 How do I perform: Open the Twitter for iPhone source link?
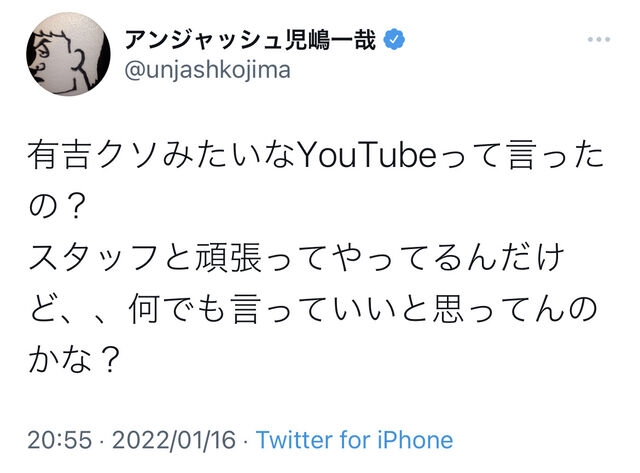point(354,440)
